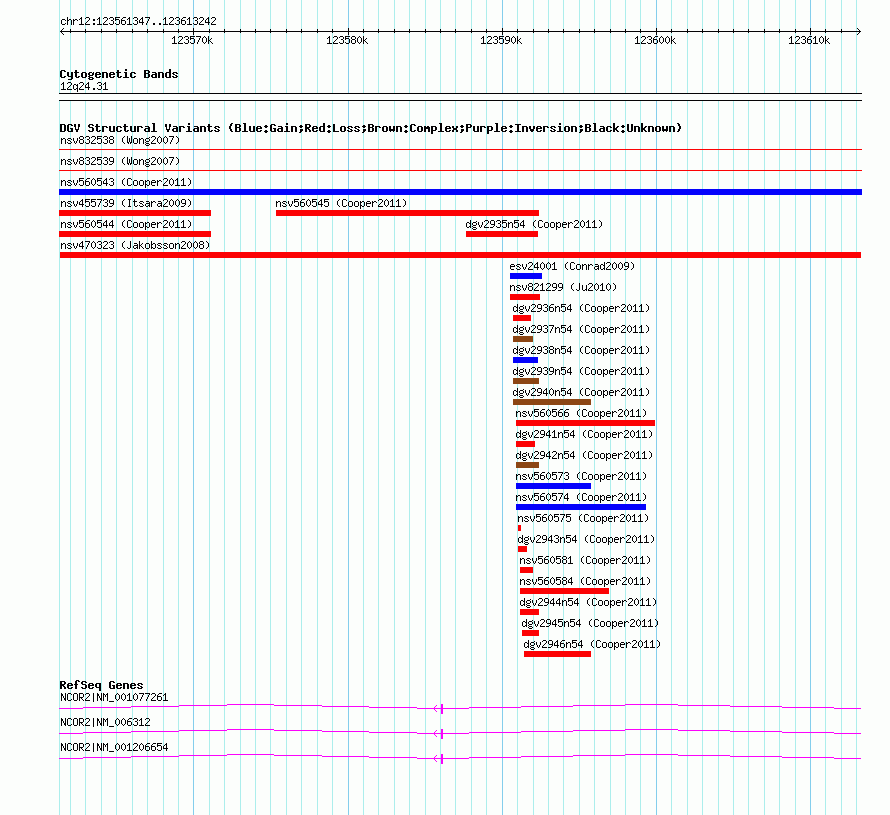The width and height of the screenshot is (890, 815).
Task: Click the red bar under dgv2941n54
Action: pyautogui.click(x=525, y=444)
